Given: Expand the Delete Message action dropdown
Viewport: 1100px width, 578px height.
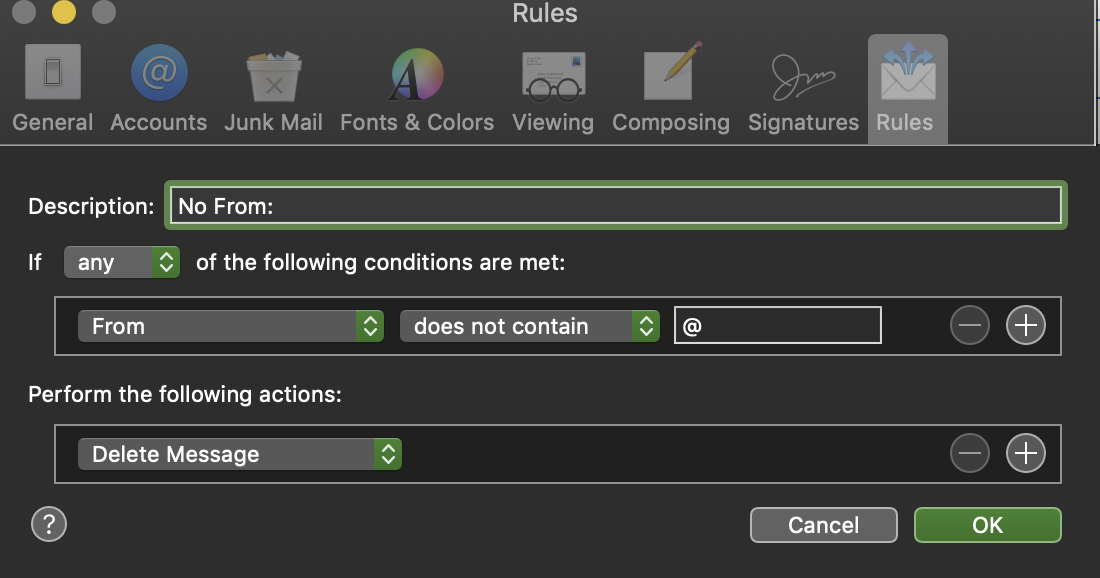Looking at the screenshot, I should coord(239,454).
